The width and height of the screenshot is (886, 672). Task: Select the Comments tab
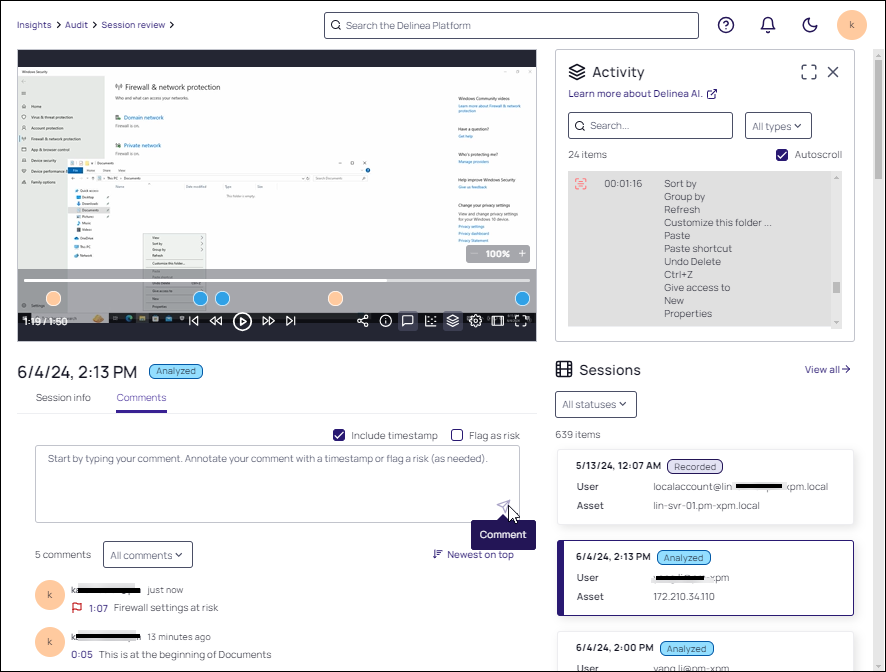141,397
